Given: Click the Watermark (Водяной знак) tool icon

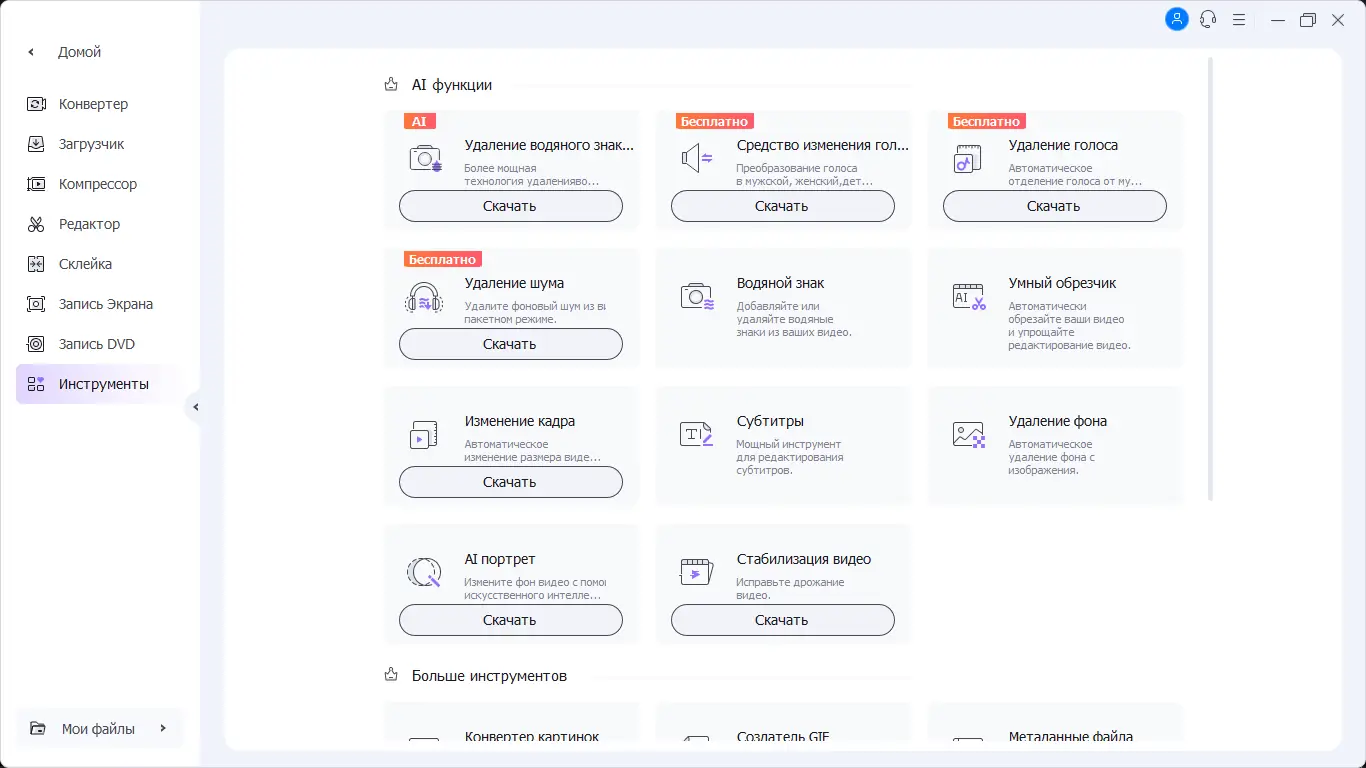Looking at the screenshot, I should (x=696, y=296).
